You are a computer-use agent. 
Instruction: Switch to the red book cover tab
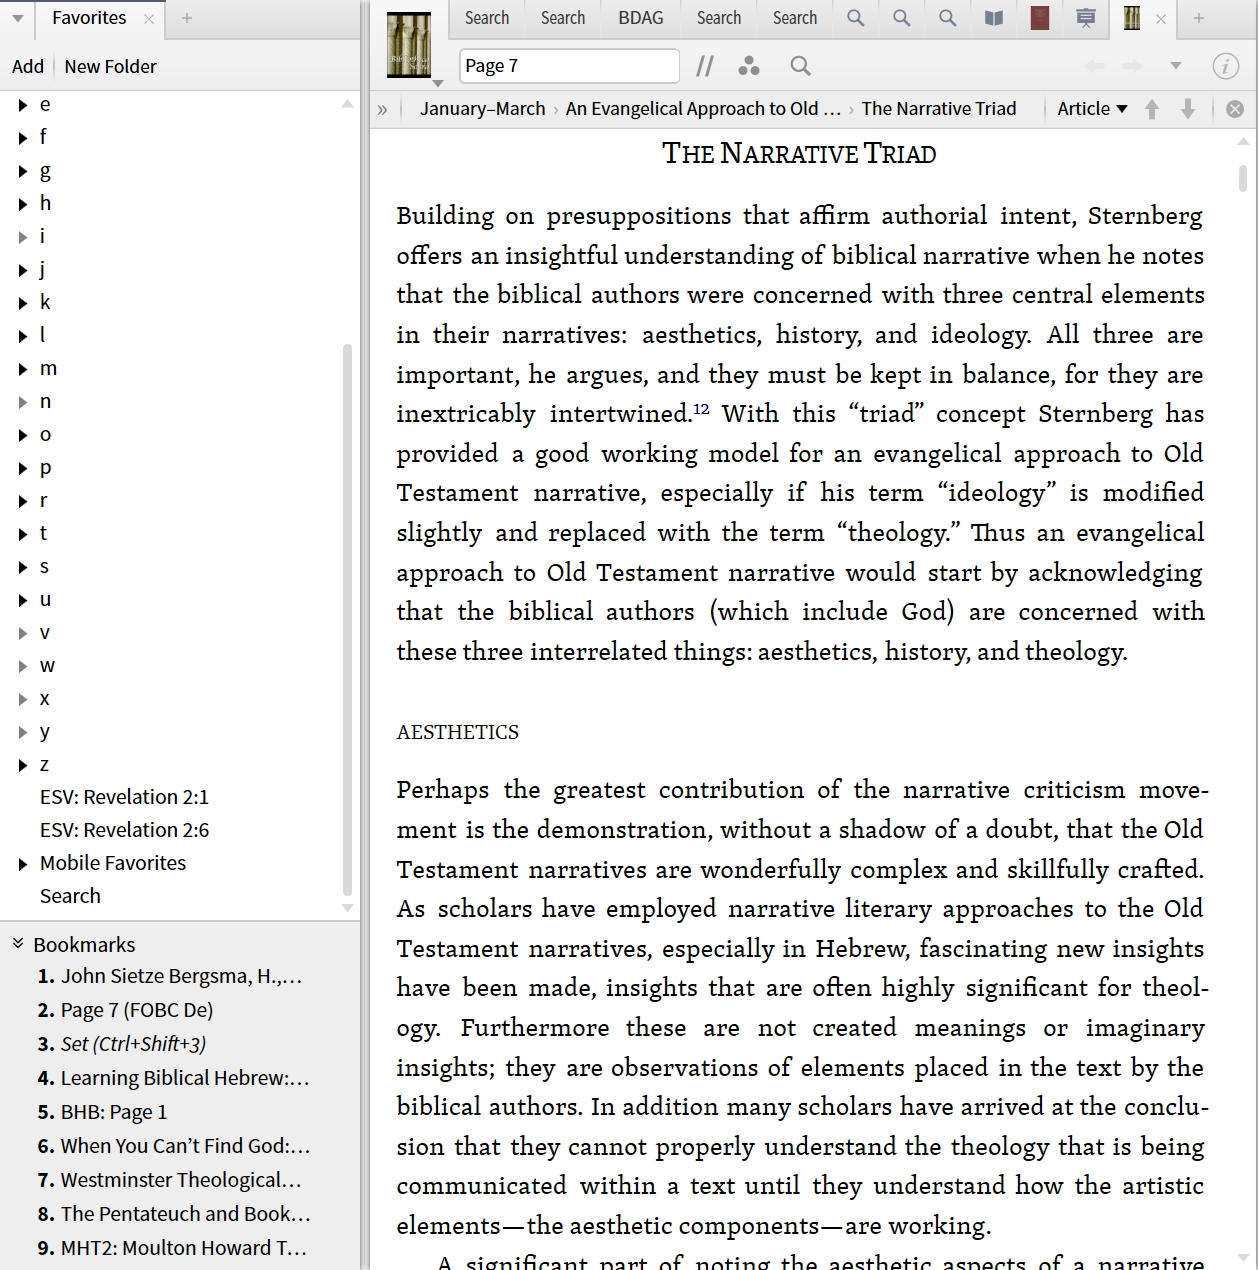(x=1040, y=18)
